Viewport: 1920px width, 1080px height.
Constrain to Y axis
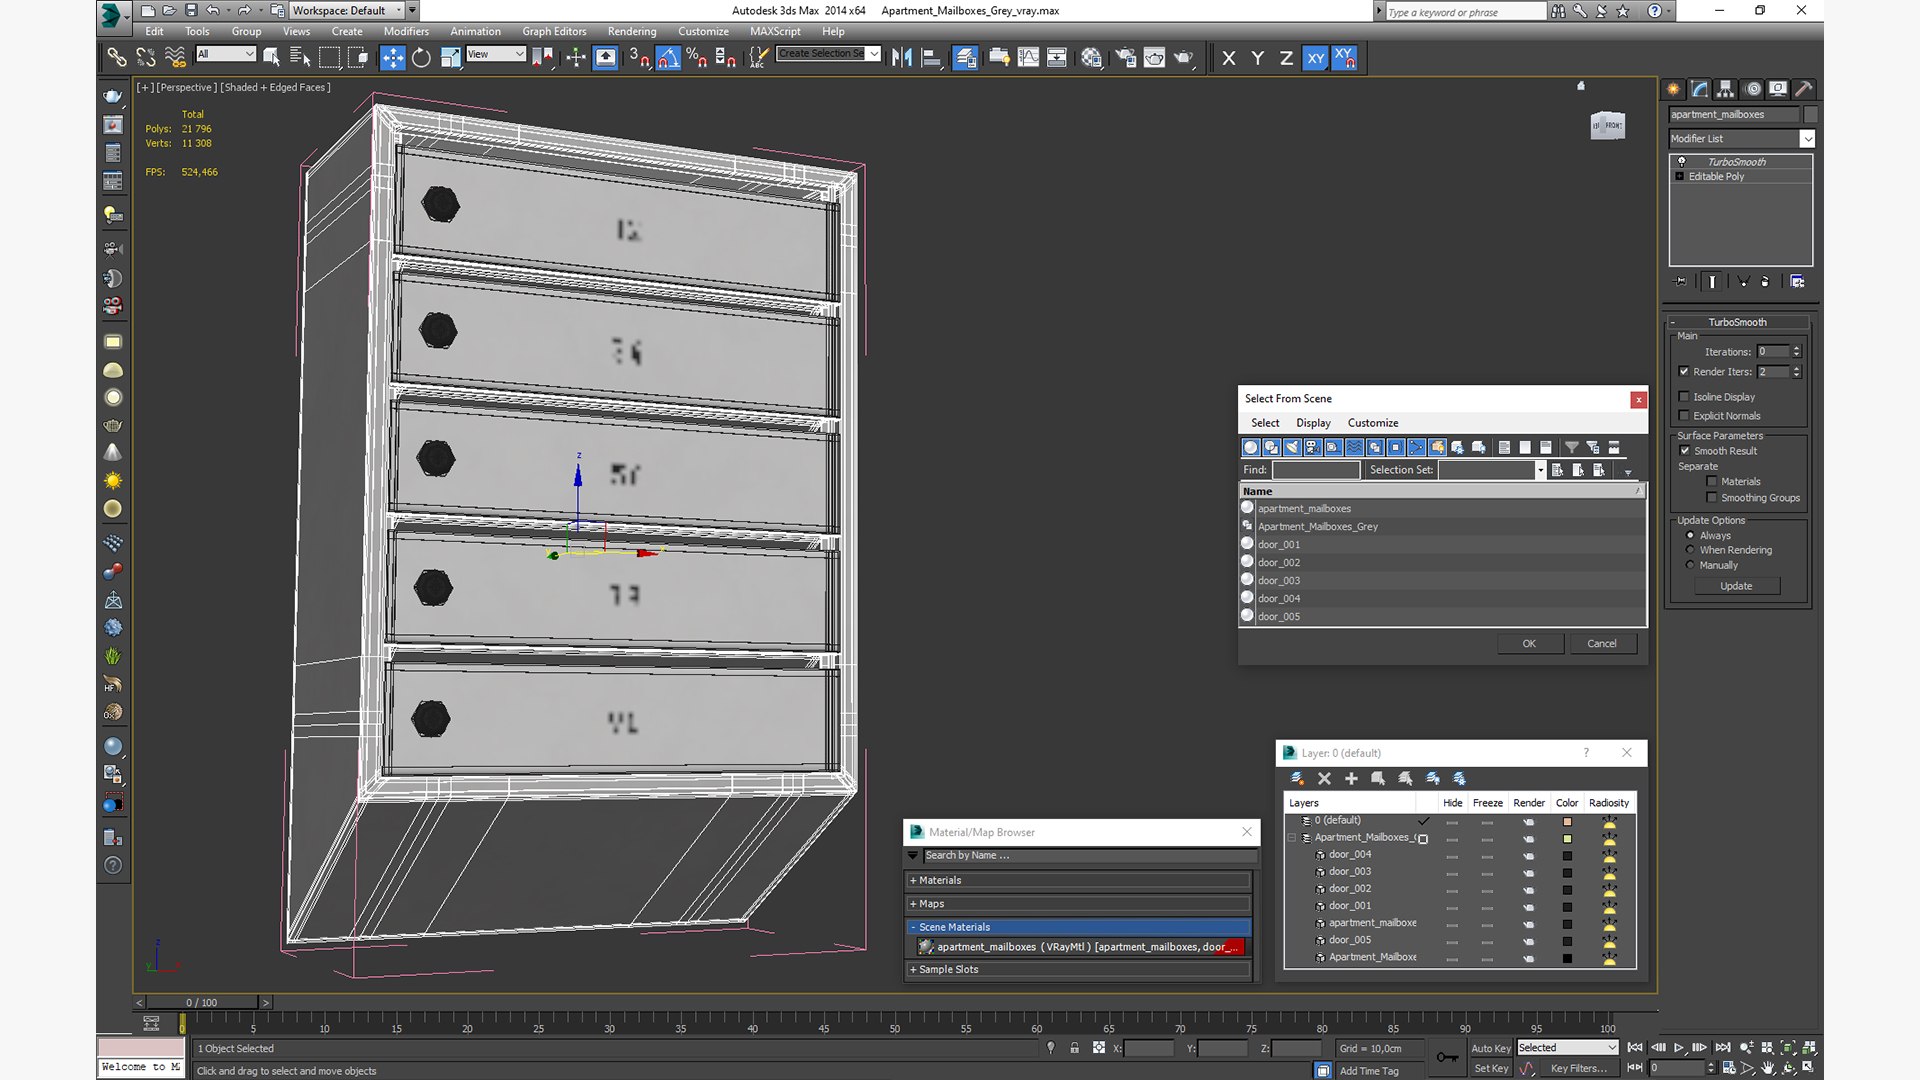click(x=1257, y=58)
